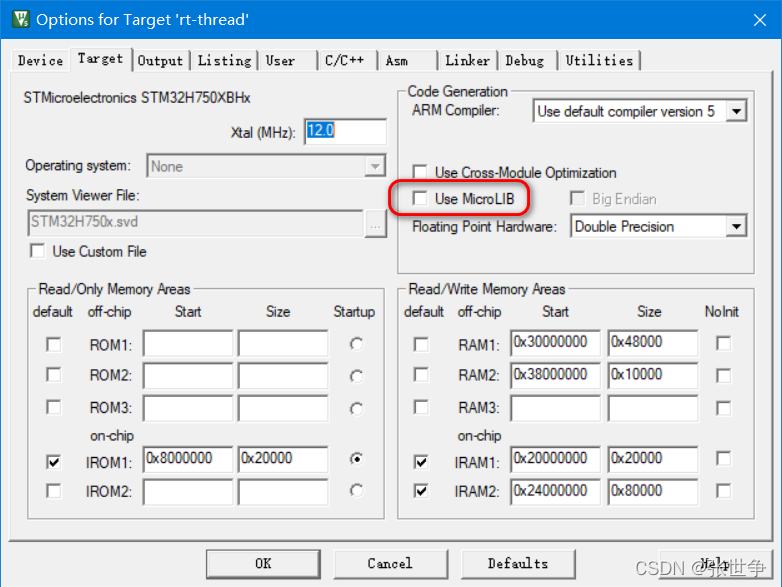This screenshot has width=782, height=587.
Task: Edit IRAM2 Size field 0x80000
Action: click(653, 492)
